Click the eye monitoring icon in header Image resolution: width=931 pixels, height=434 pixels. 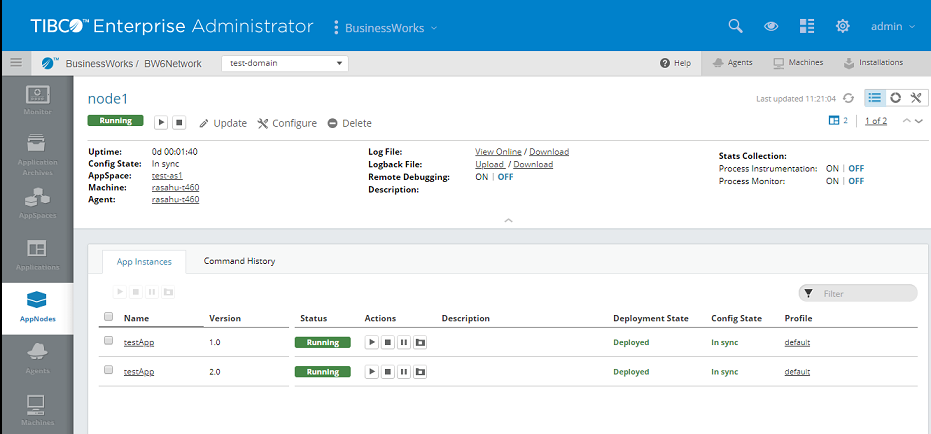click(x=771, y=27)
